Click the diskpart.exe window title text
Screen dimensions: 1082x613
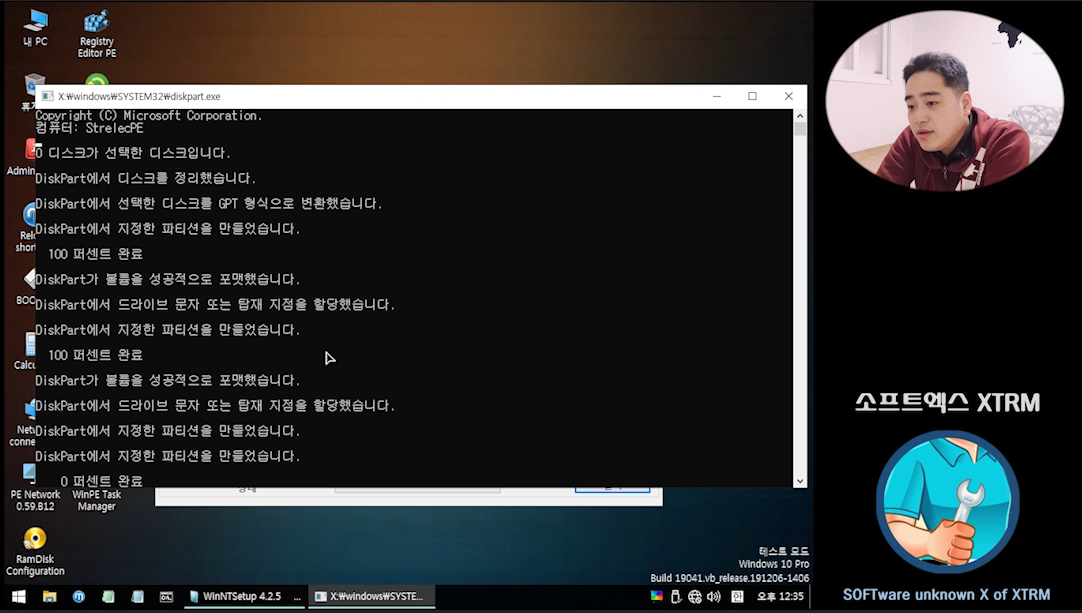click(x=139, y=97)
